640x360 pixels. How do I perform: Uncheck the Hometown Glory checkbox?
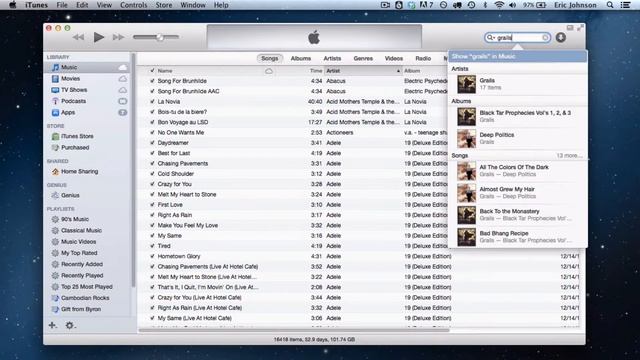pos(152,256)
